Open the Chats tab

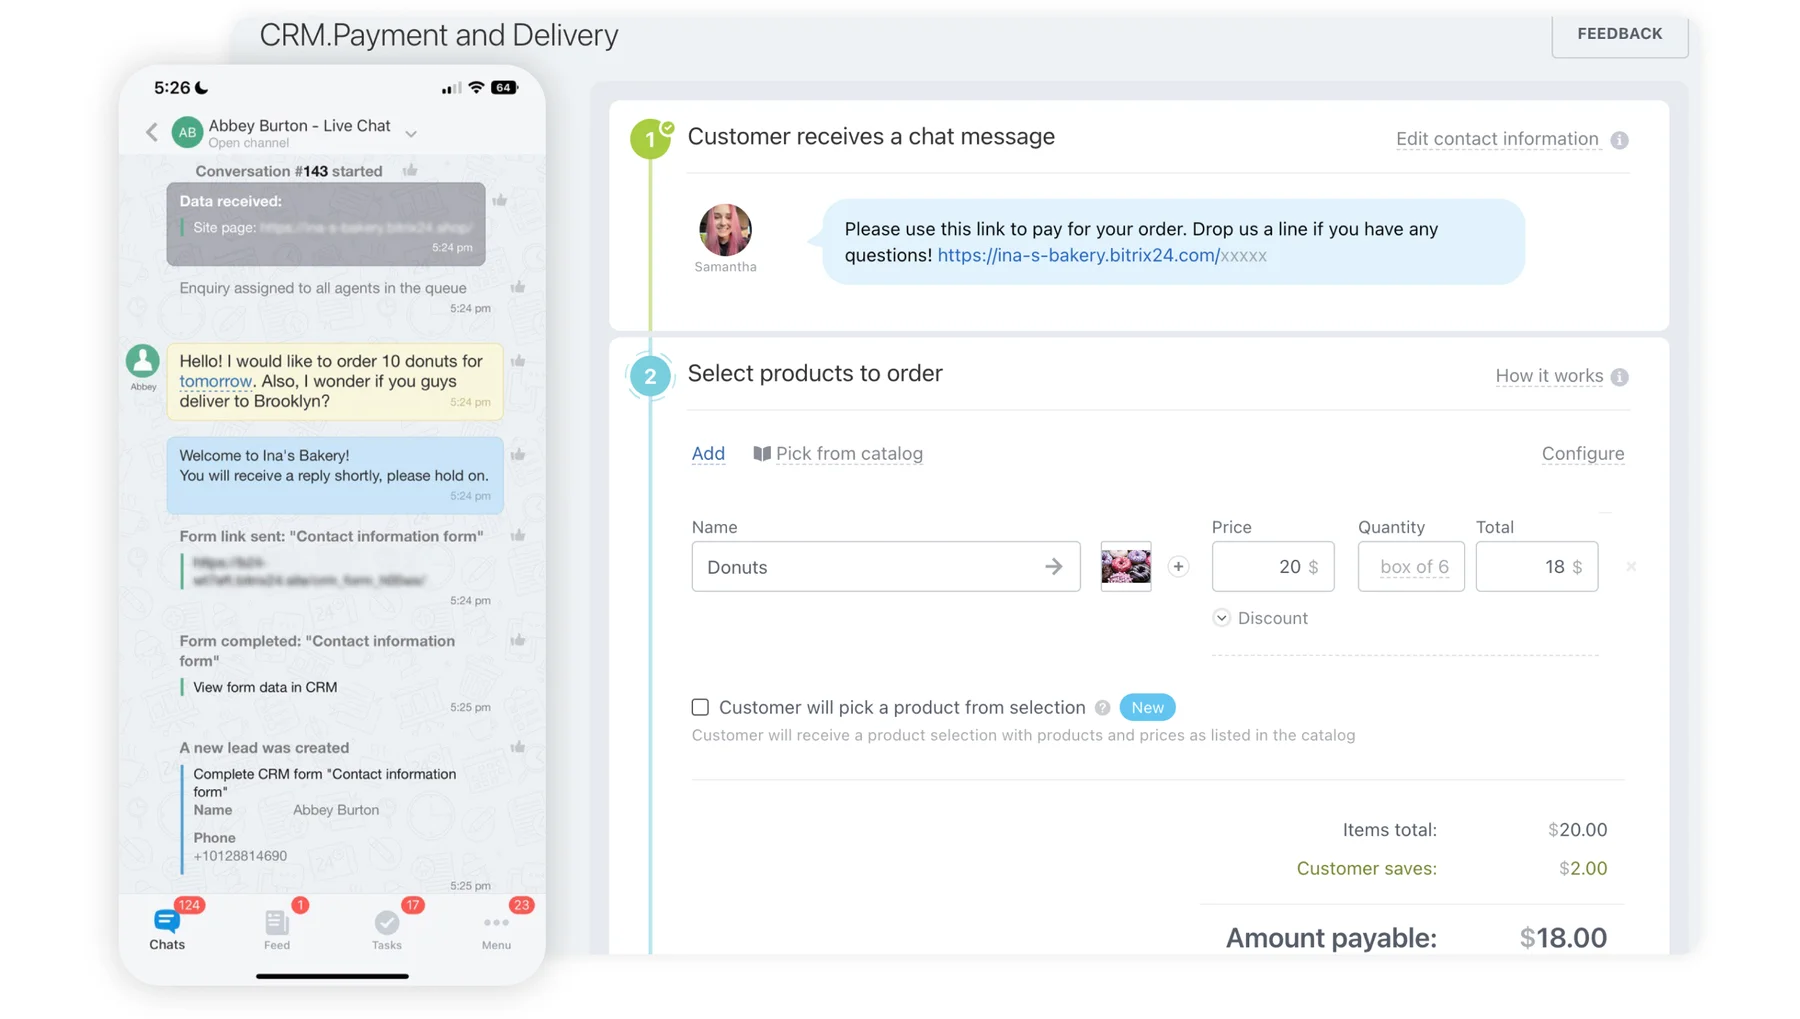[167, 929]
